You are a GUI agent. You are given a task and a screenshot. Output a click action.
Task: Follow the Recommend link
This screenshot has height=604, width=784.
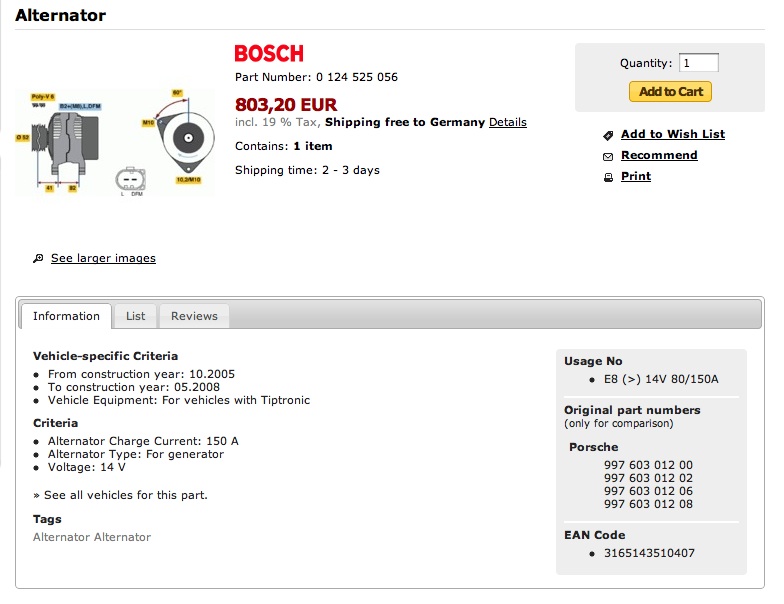click(659, 155)
